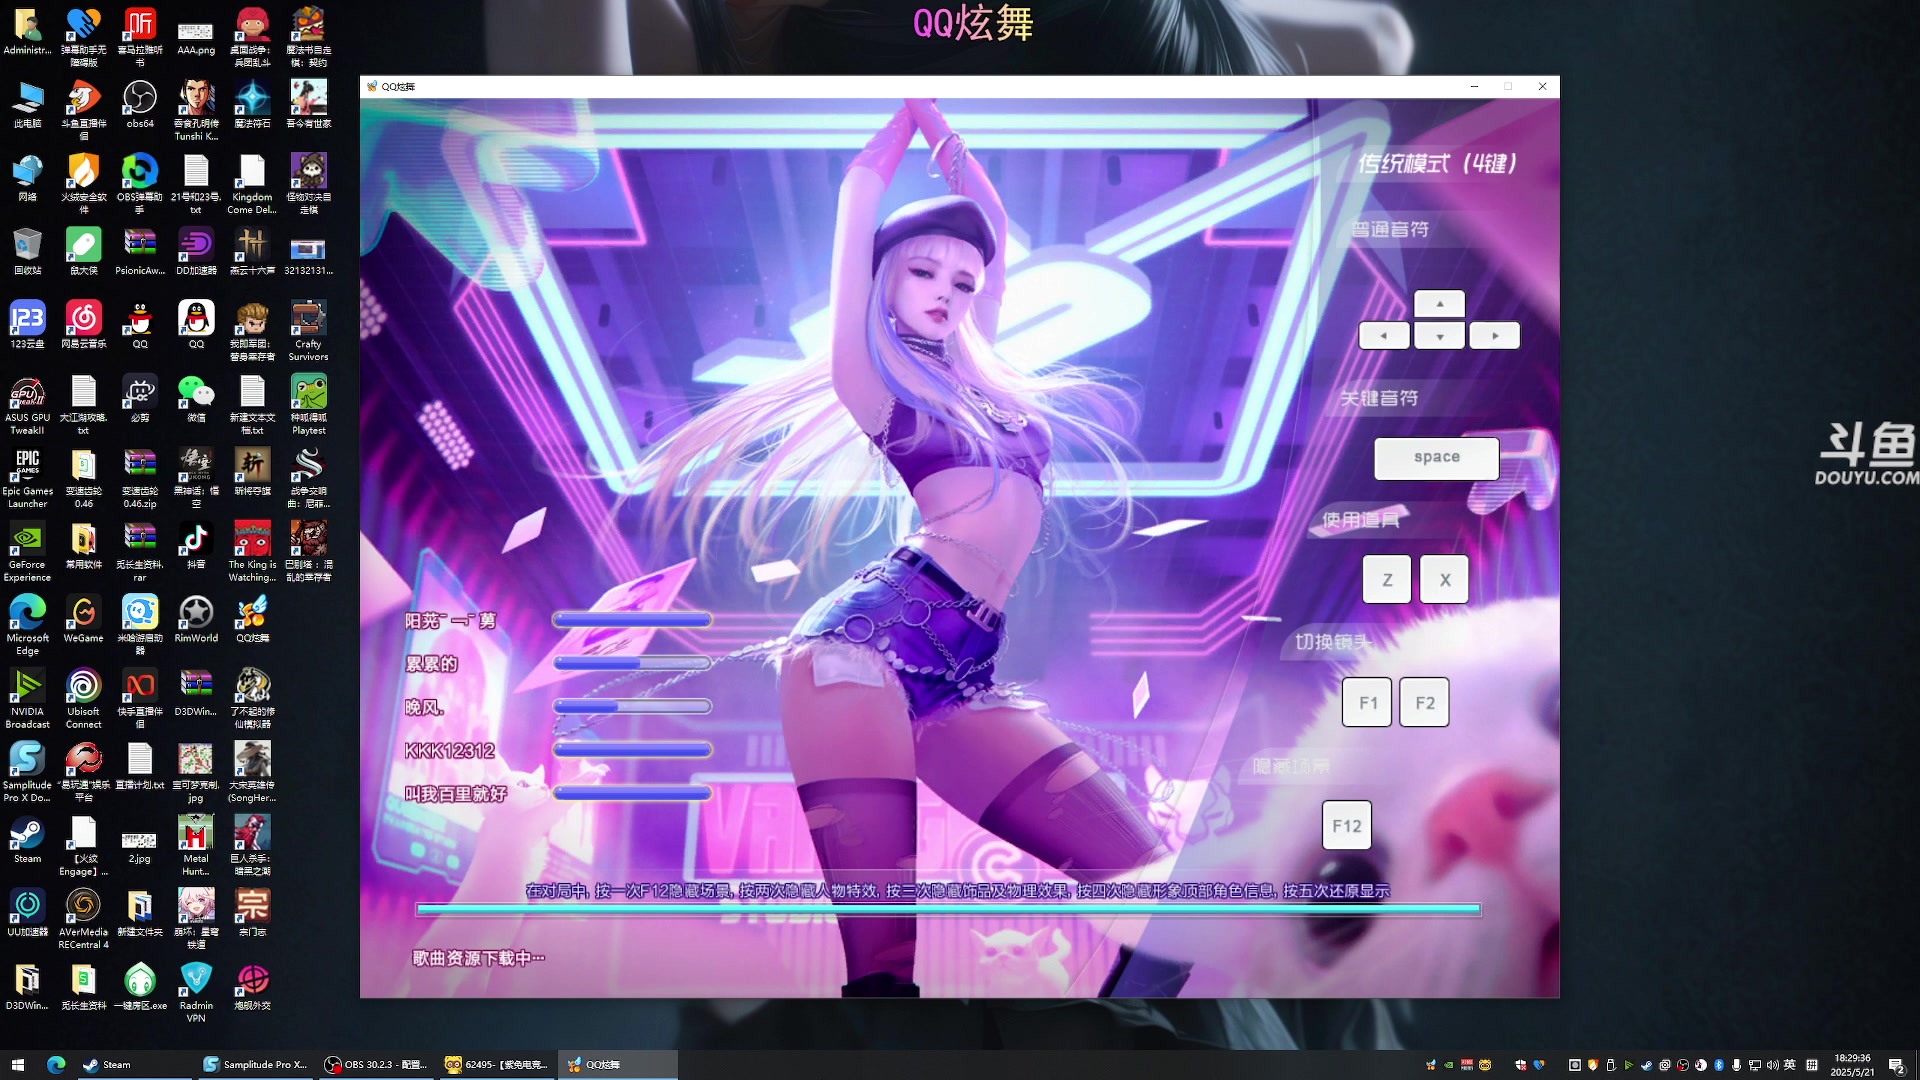Select the 崩坏：星穹铁道 desktop icon

click(196, 918)
